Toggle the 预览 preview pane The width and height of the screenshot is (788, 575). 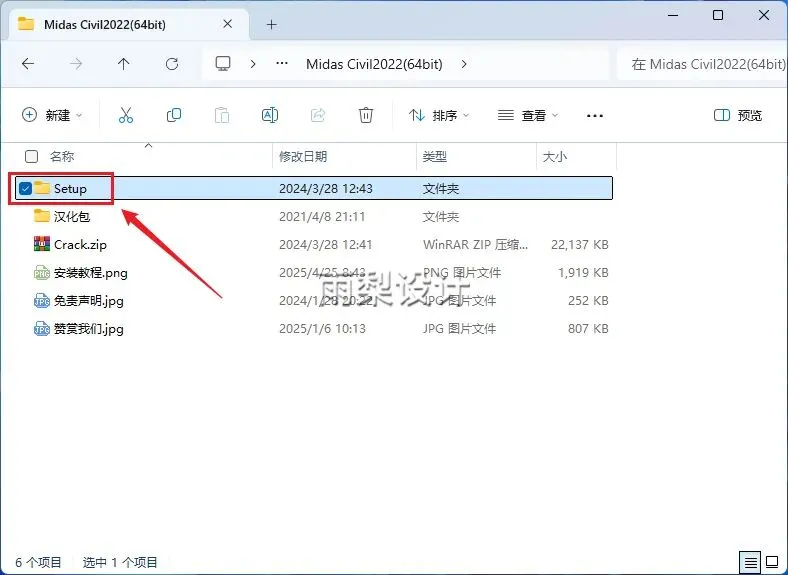coord(738,115)
